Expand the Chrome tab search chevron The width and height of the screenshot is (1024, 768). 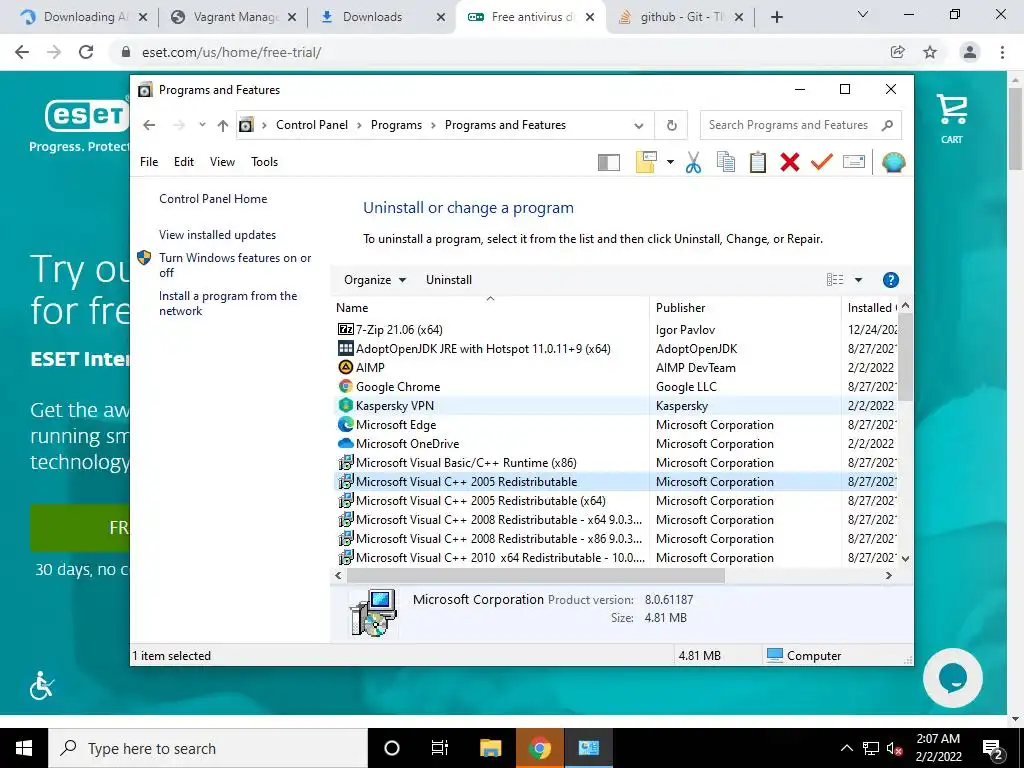(x=863, y=14)
